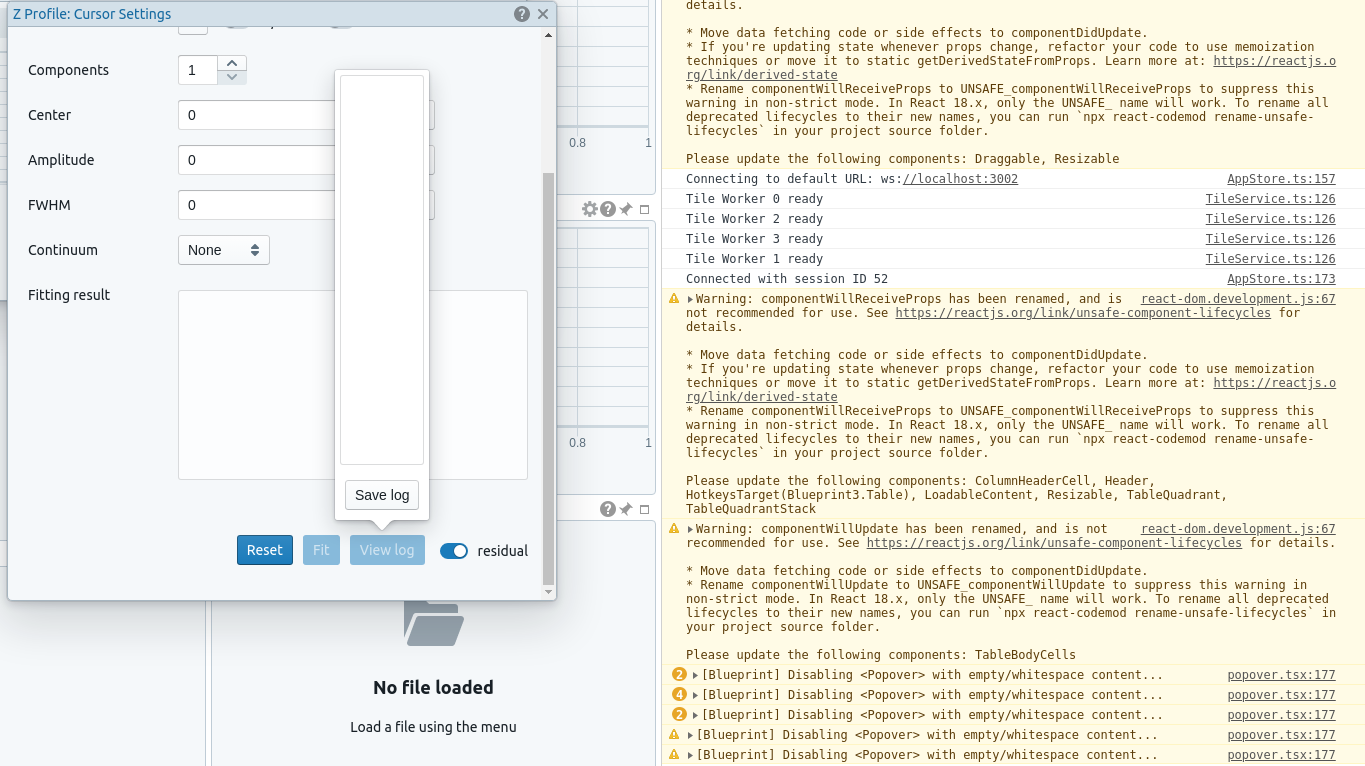Screen dimensions: 1365x766
Task: Disable the residual toggle
Action: point(454,551)
